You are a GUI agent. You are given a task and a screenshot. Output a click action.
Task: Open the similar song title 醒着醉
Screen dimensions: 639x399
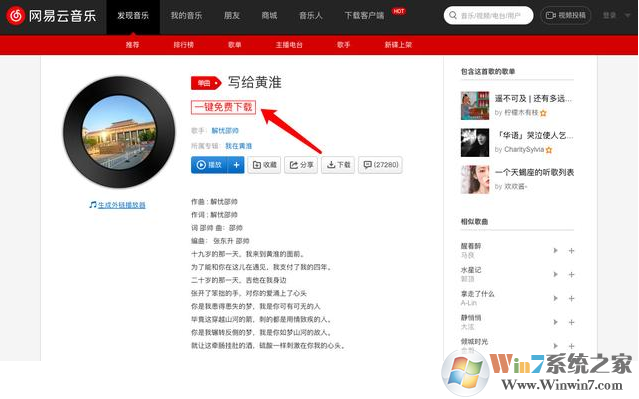471,246
